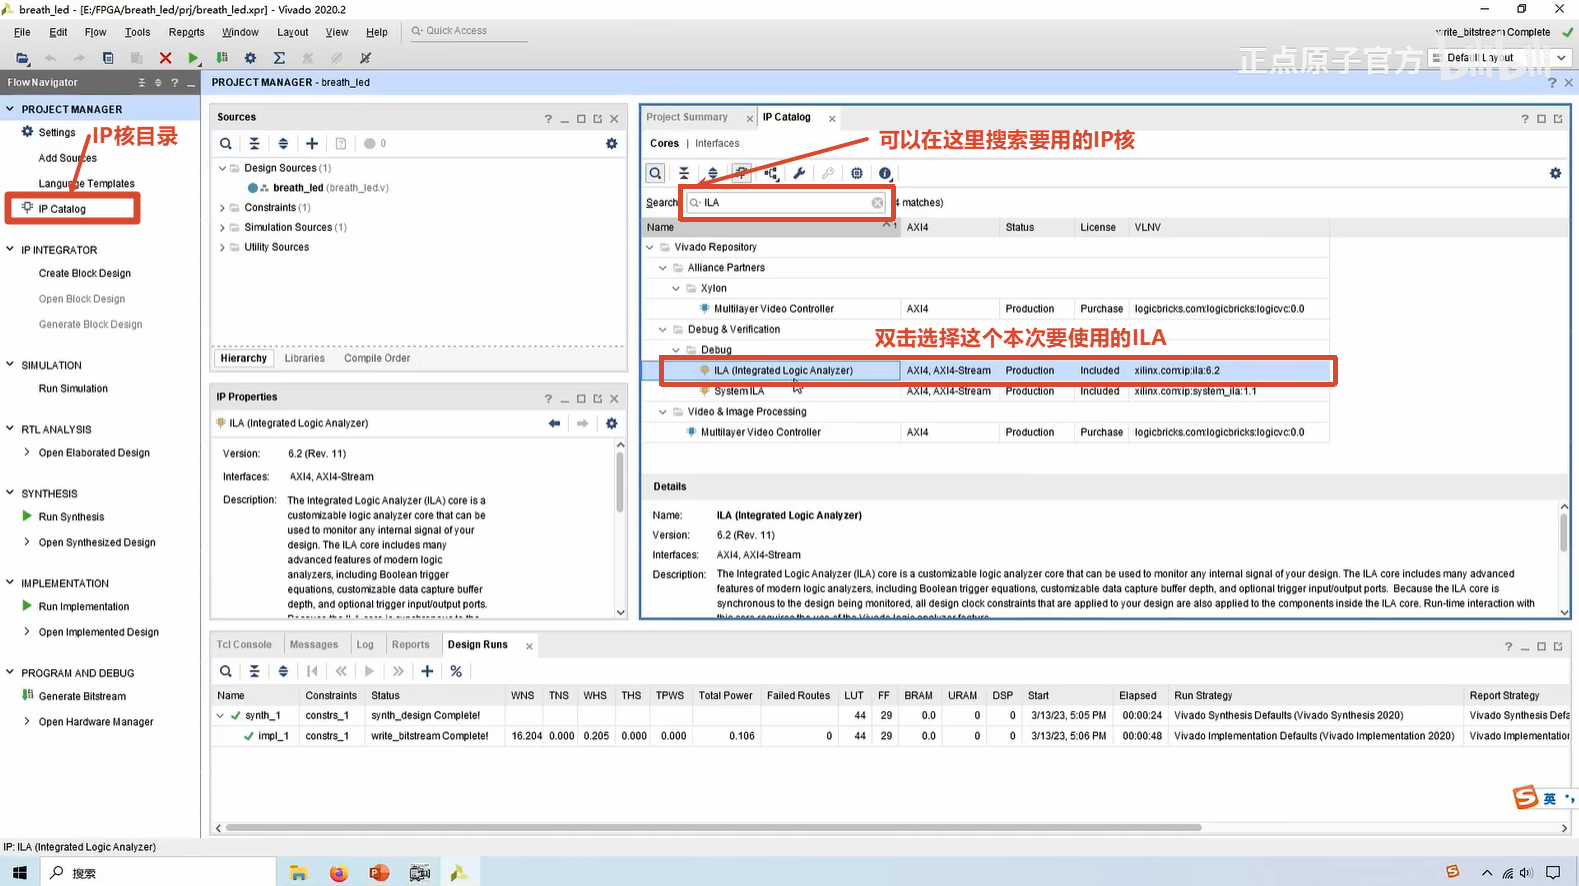Click Customize IP wrench icon in IP Catalog
This screenshot has width=1579, height=886.
[799, 173]
